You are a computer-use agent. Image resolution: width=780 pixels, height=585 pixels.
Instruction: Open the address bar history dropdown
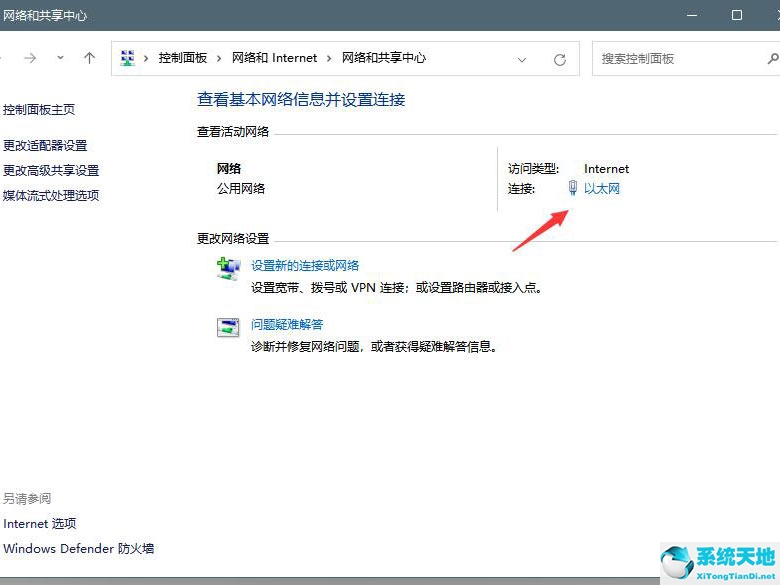(x=522, y=60)
